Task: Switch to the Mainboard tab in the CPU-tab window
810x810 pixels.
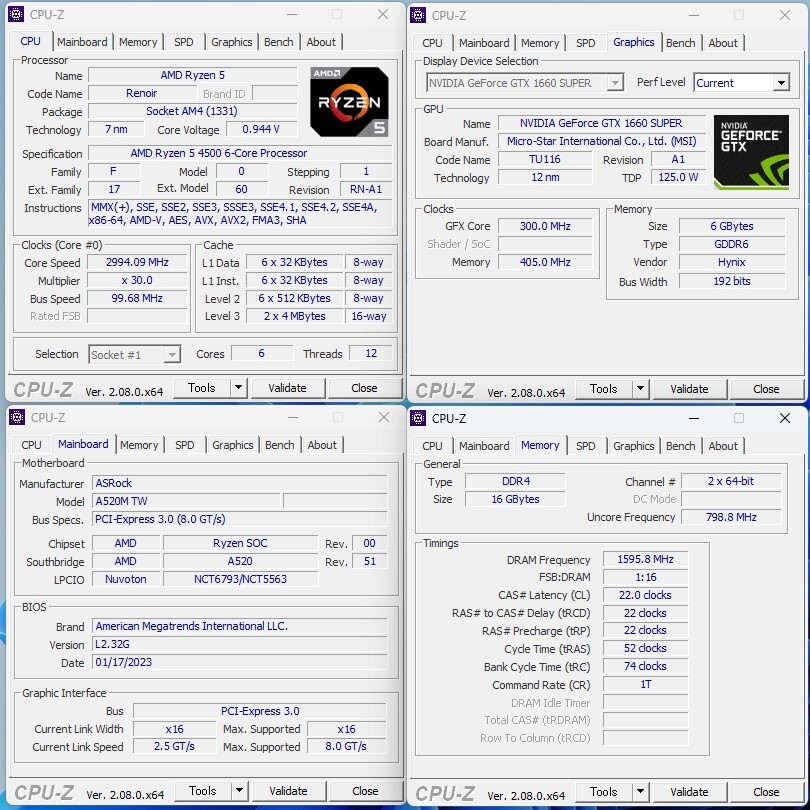Action: click(x=82, y=42)
